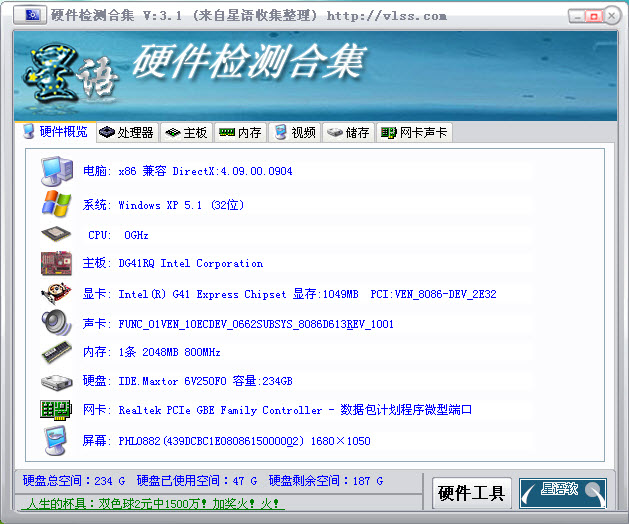Select the text '显存:1049MB'
The image size is (629, 524).
325,294
